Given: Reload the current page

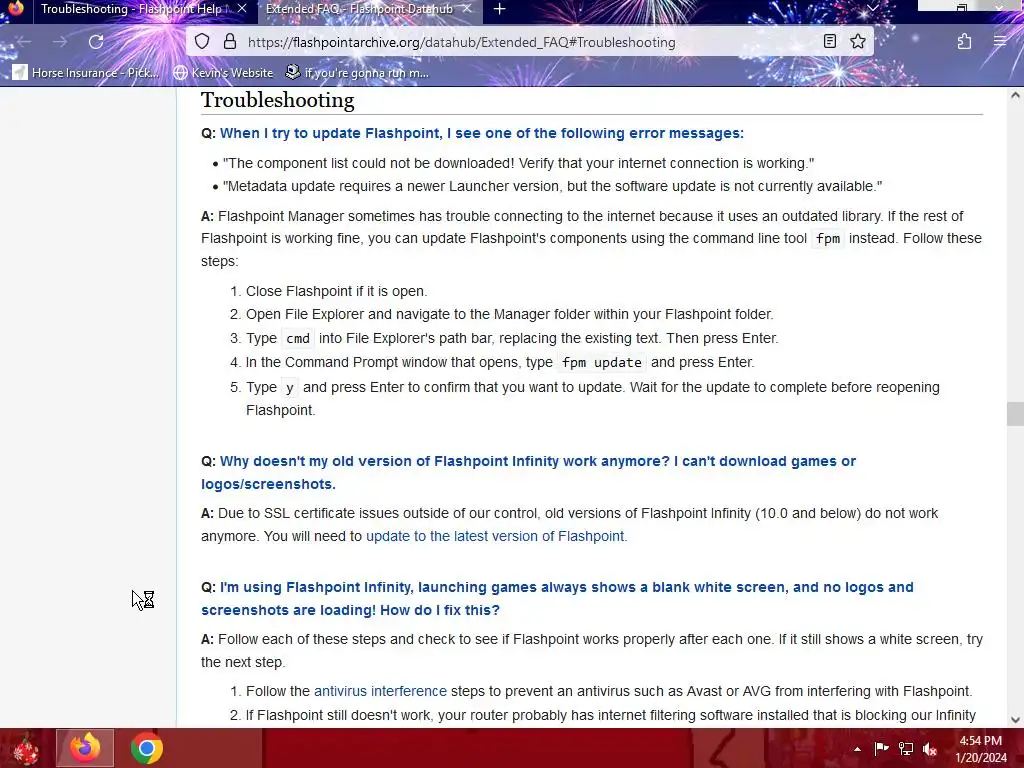Looking at the screenshot, I should (x=96, y=42).
